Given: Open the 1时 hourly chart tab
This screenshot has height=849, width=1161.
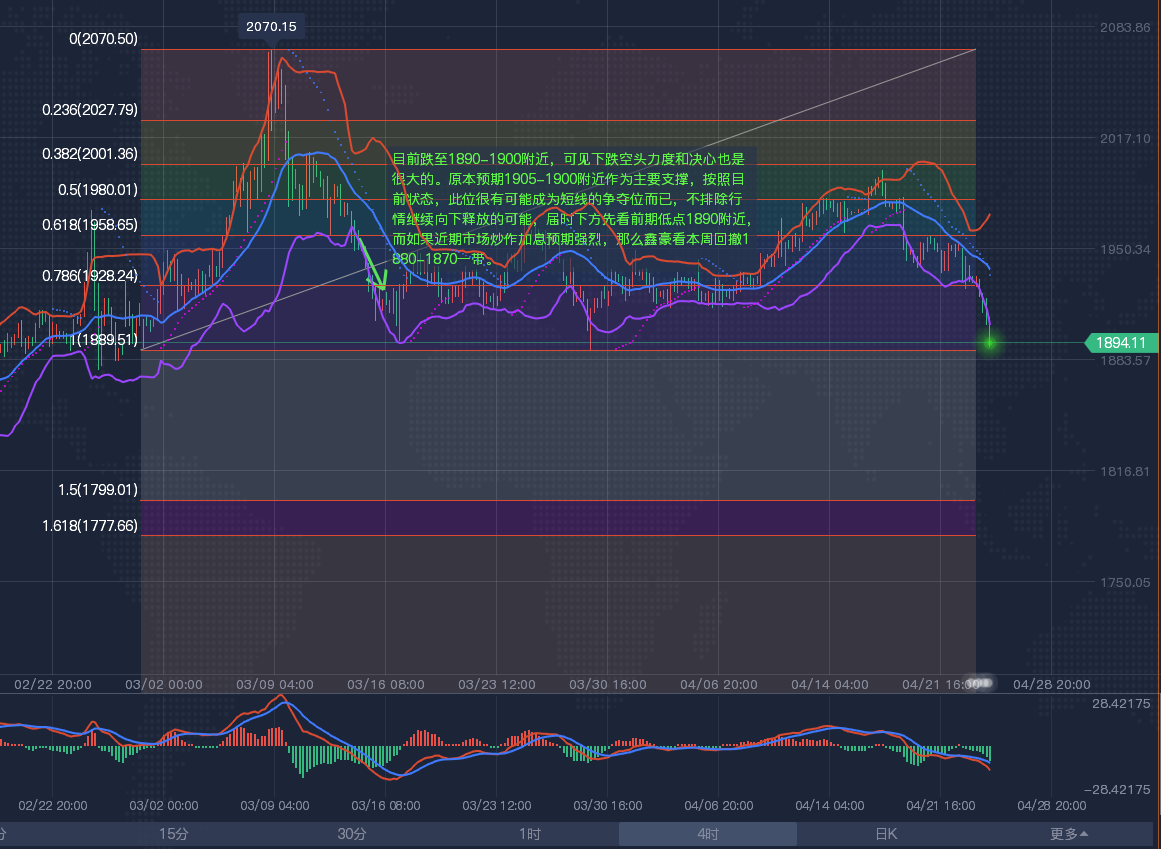Looking at the screenshot, I should pyautogui.click(x=530, y=834).
